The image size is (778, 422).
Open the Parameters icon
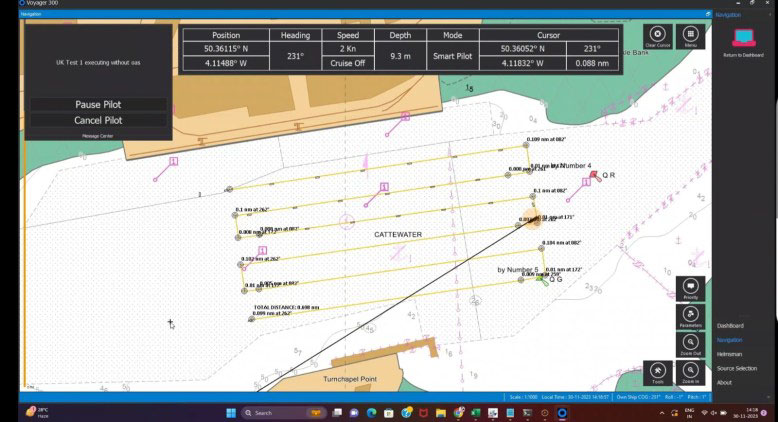click(x=690, y=316)
